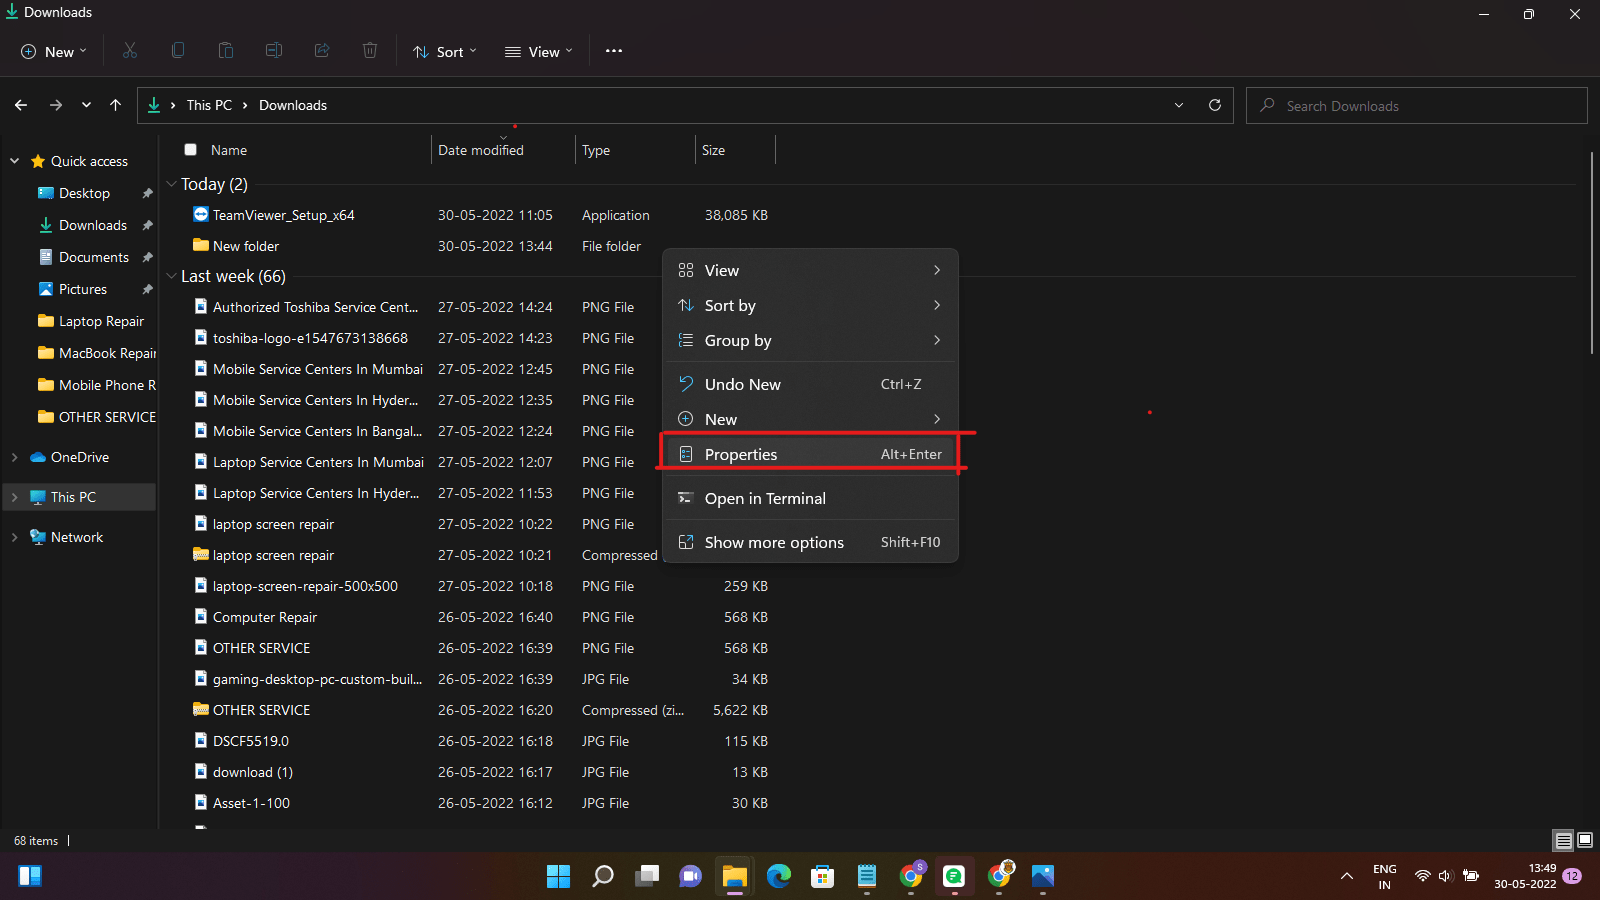Viewport: 1600px width, 900px height.
Task: Switch to details view in the status bar
Action: 1562,840
